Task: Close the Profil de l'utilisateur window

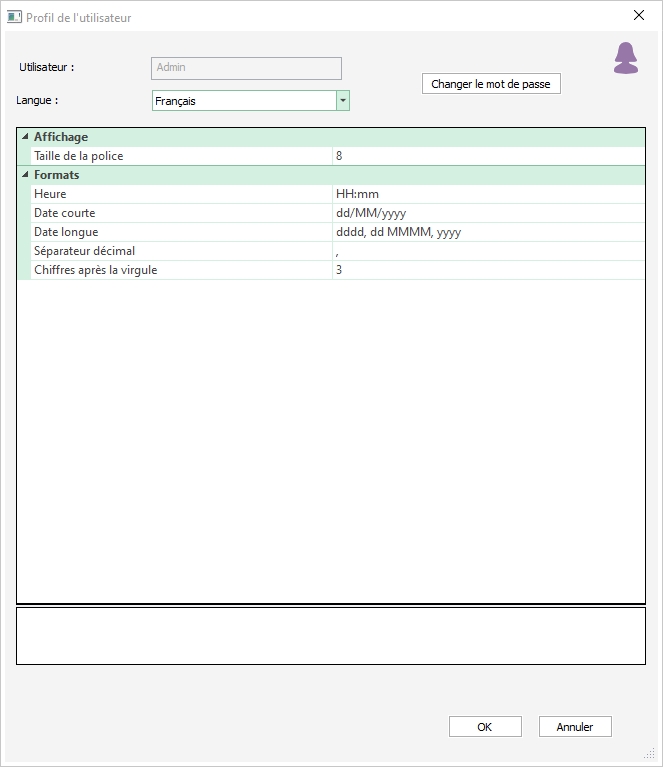Action: pos(639,16)
